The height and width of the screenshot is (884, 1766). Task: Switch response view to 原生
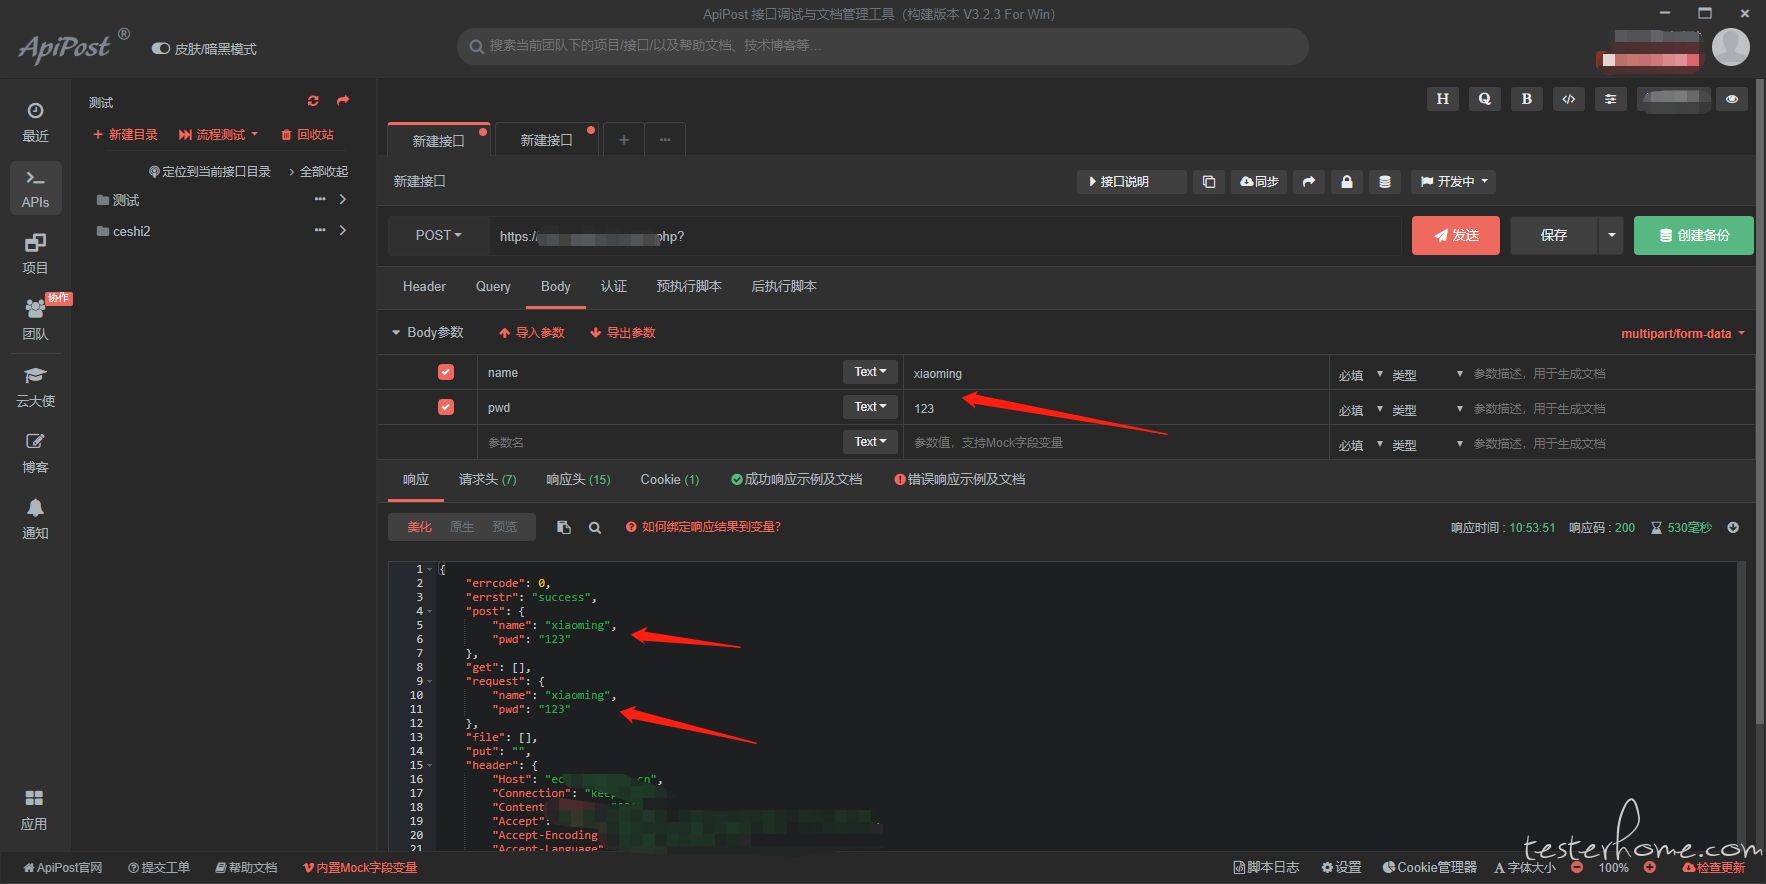tap(462, 527)
